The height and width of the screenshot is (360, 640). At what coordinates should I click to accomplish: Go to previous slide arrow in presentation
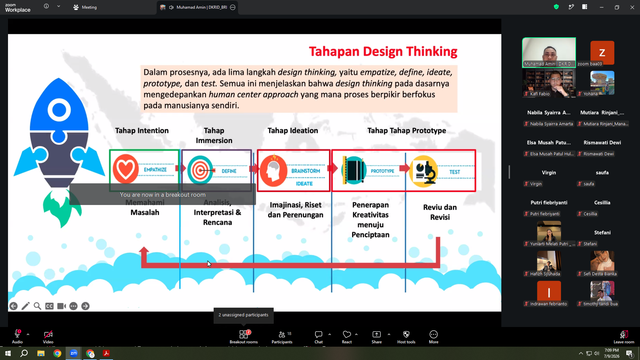(x=13, y=306)
